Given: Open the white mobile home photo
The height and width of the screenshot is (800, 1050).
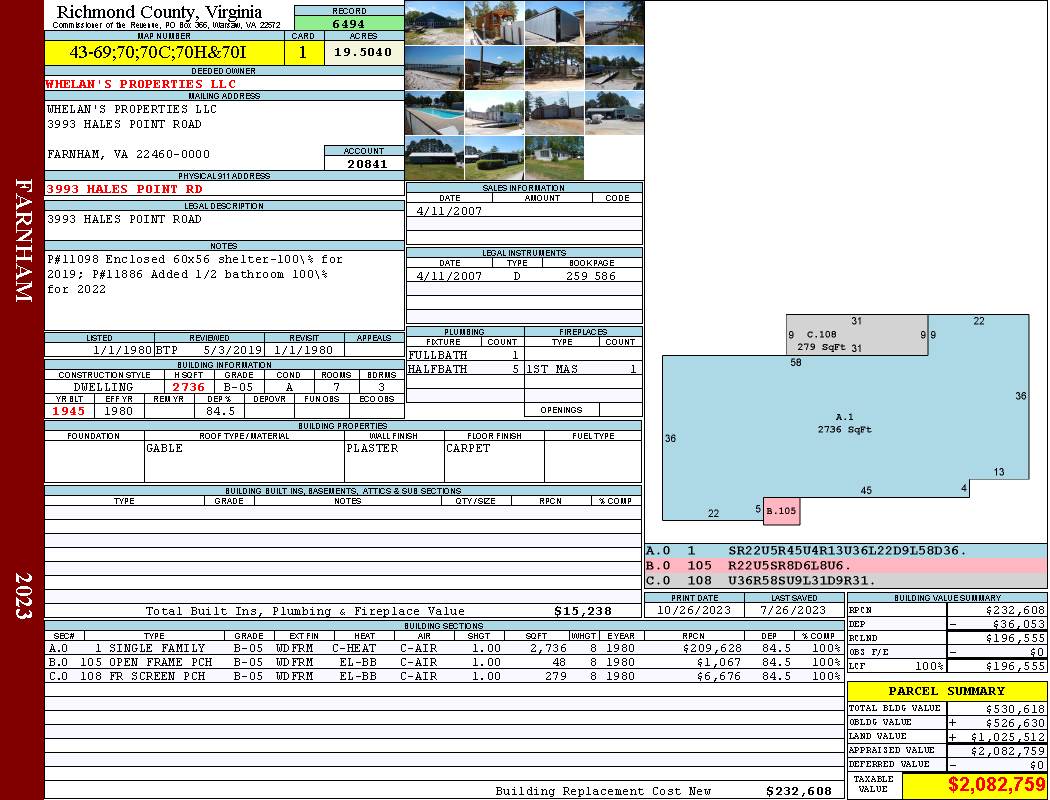Looking at the screenshot, I should pyautogui.click(x=553, y=157).
